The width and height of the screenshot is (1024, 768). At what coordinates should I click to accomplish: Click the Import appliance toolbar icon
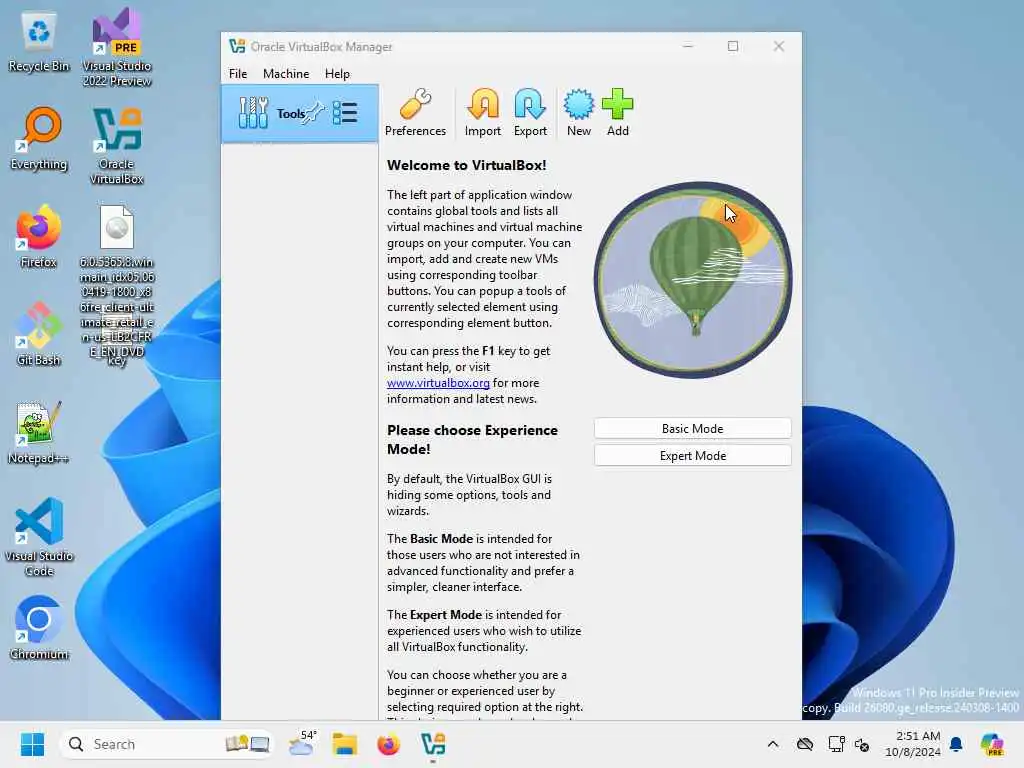pyautogui.click(x=483, y=112)
